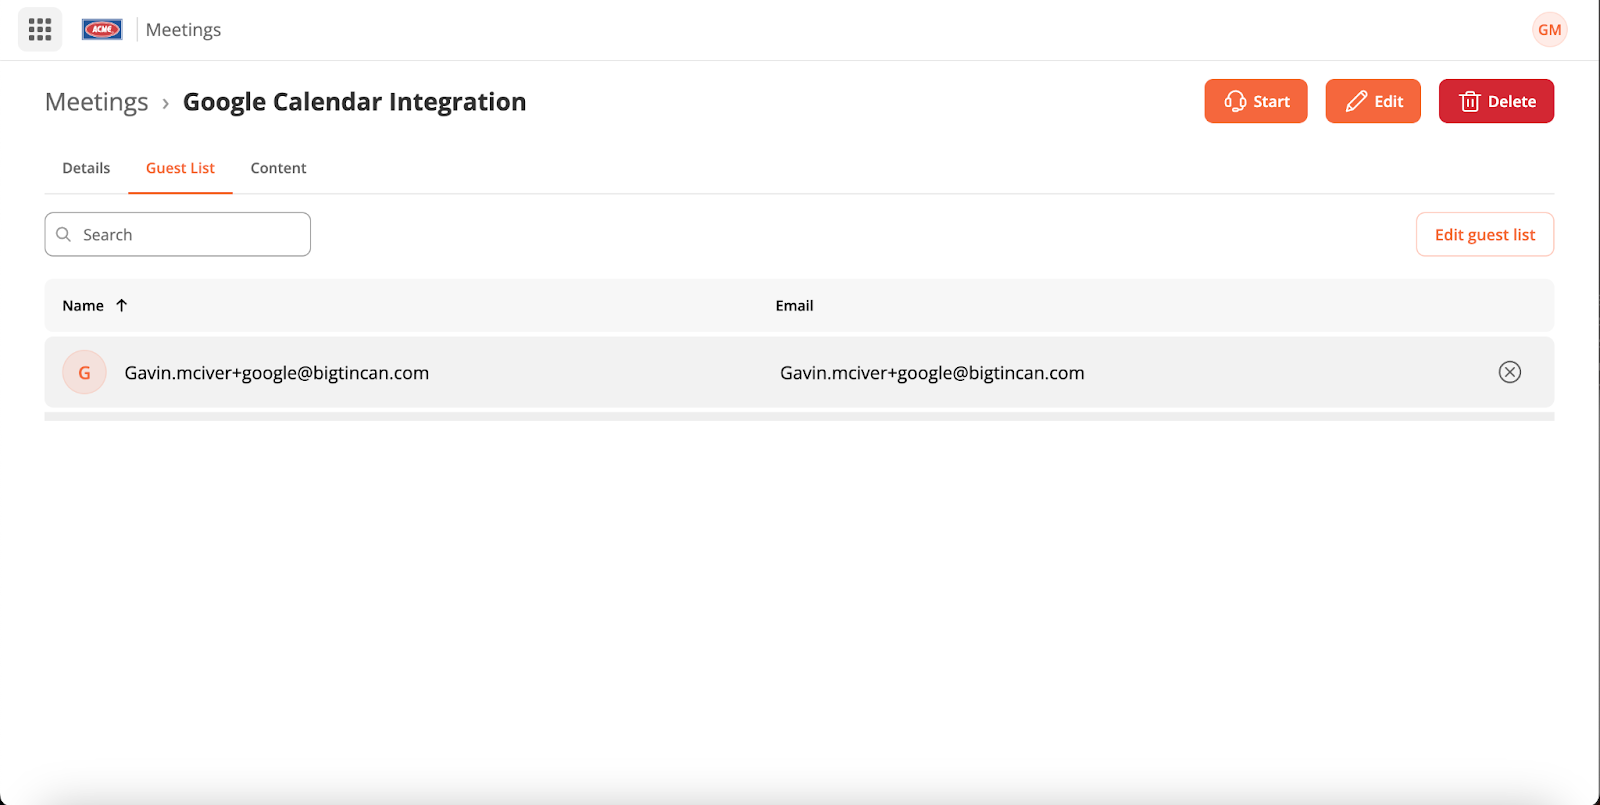Delete the meeting
This screenshot has width=1600, height=805.
click(x=1496, y=101)
